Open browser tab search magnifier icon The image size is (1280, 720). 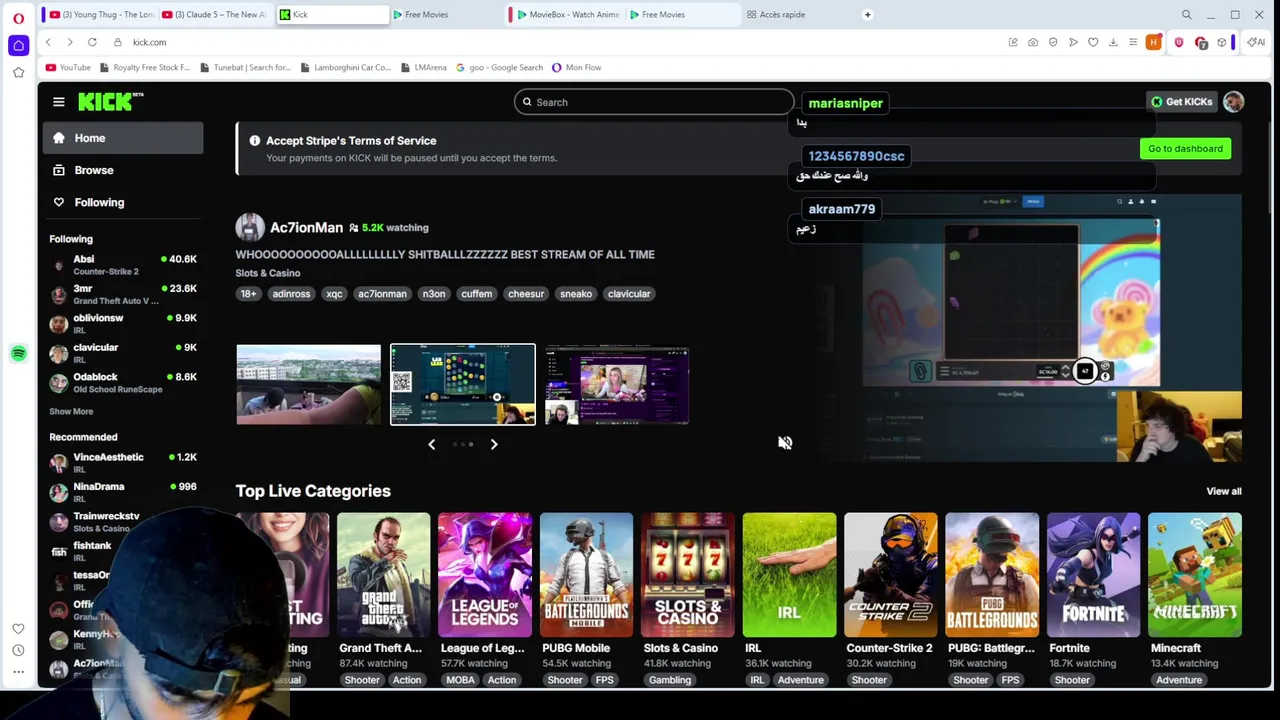tap(1187, 14)
